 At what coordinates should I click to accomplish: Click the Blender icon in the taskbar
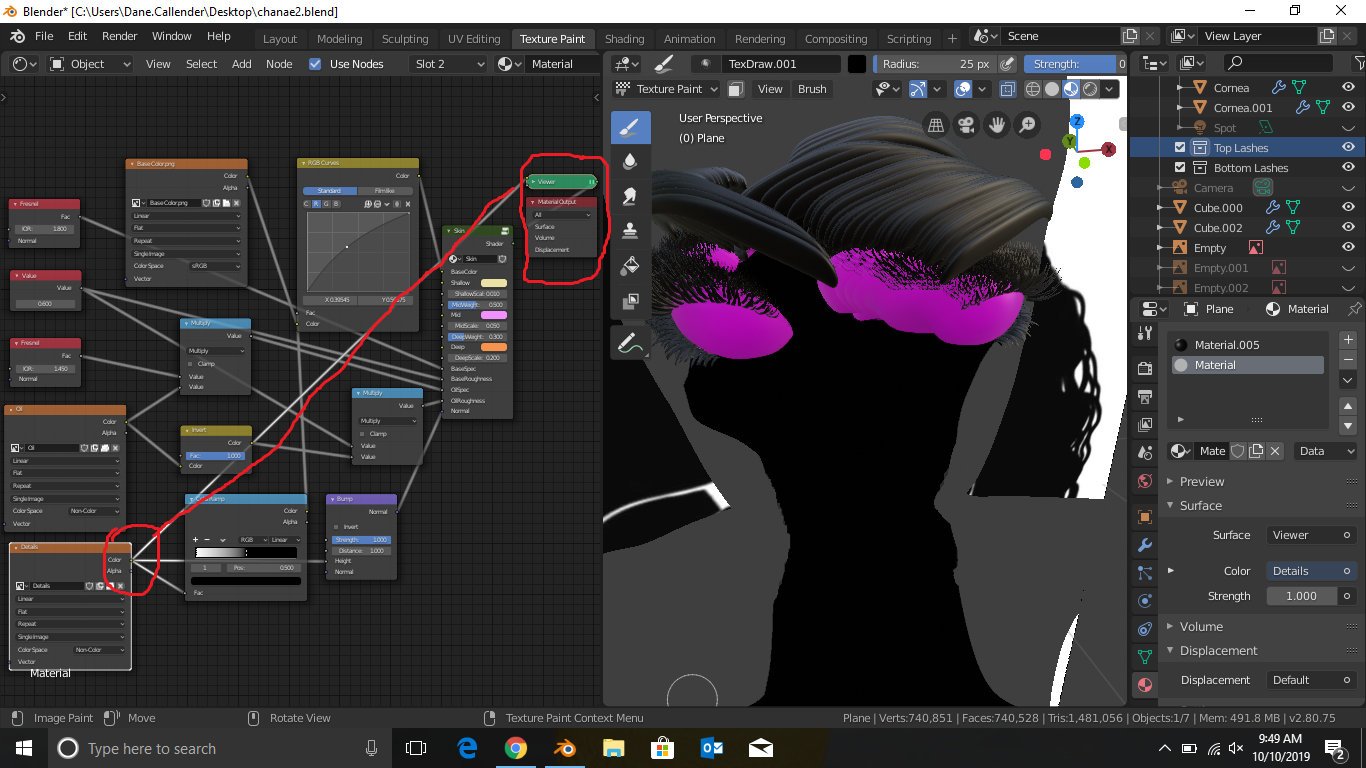[564, 748]
